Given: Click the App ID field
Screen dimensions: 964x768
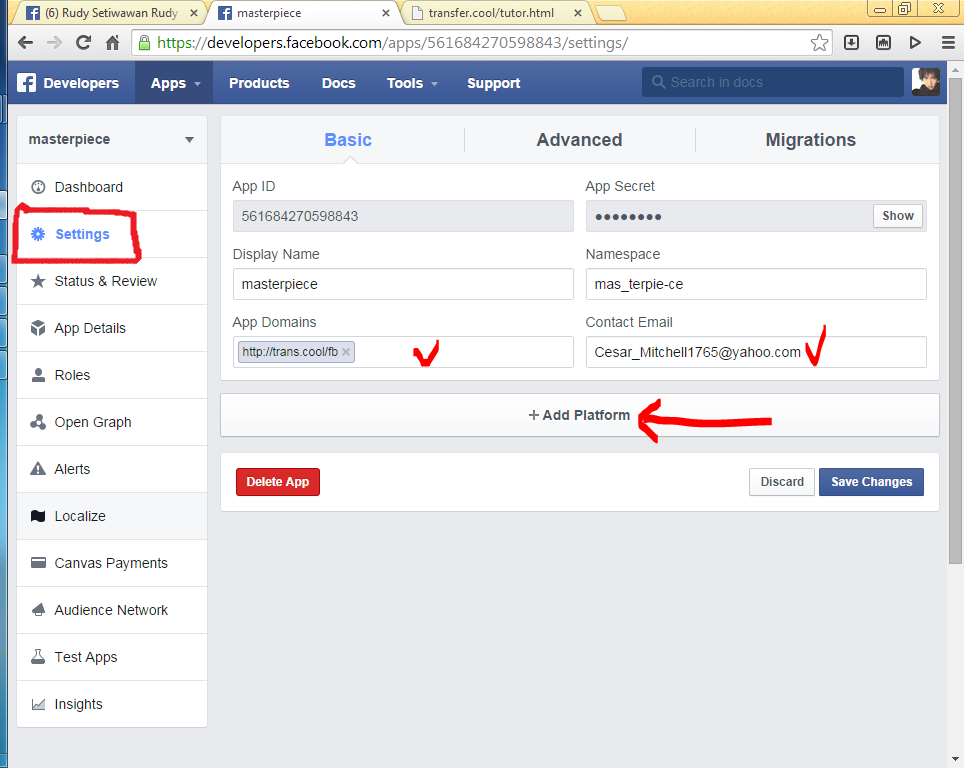Looking at the screenshot, I should click(x=403, y=216).
